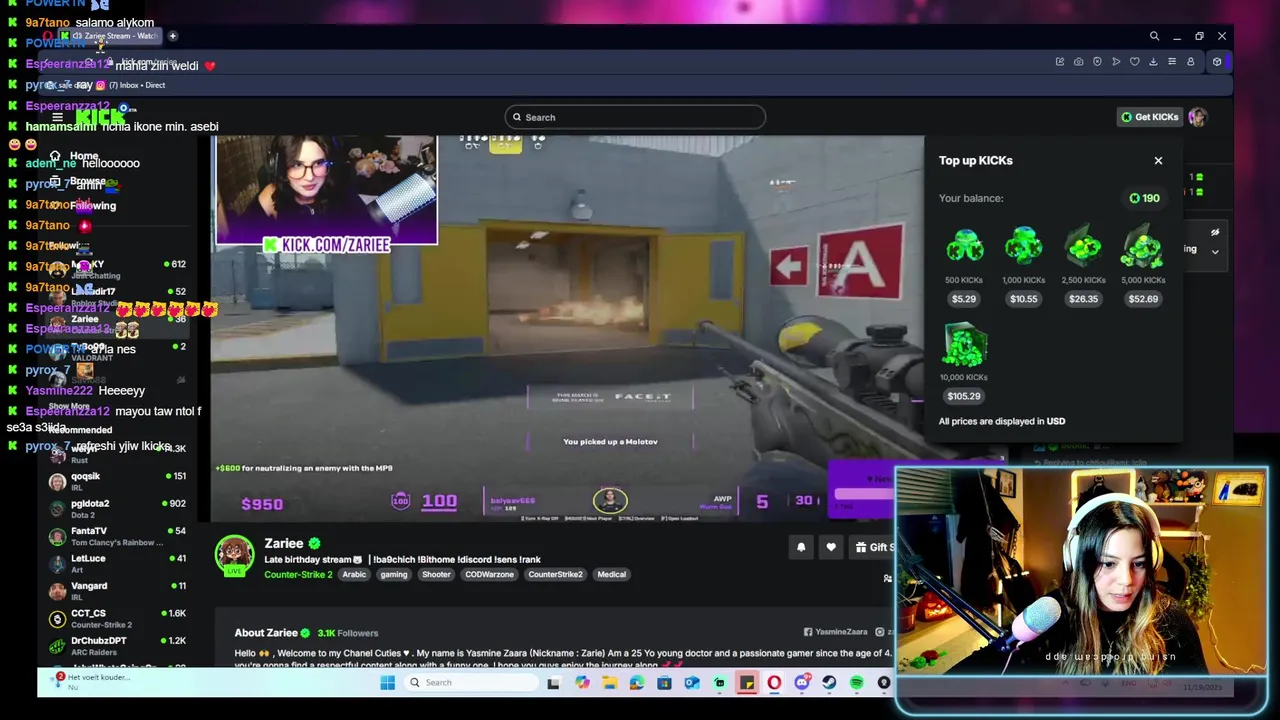Click the CounterStrike2 tag

[555, 574]
